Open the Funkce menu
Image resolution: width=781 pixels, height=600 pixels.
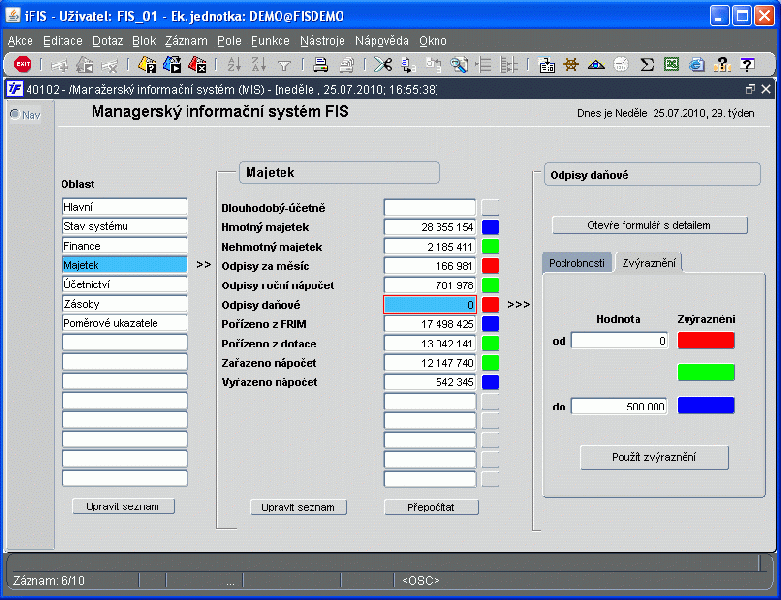pos(270,41)
